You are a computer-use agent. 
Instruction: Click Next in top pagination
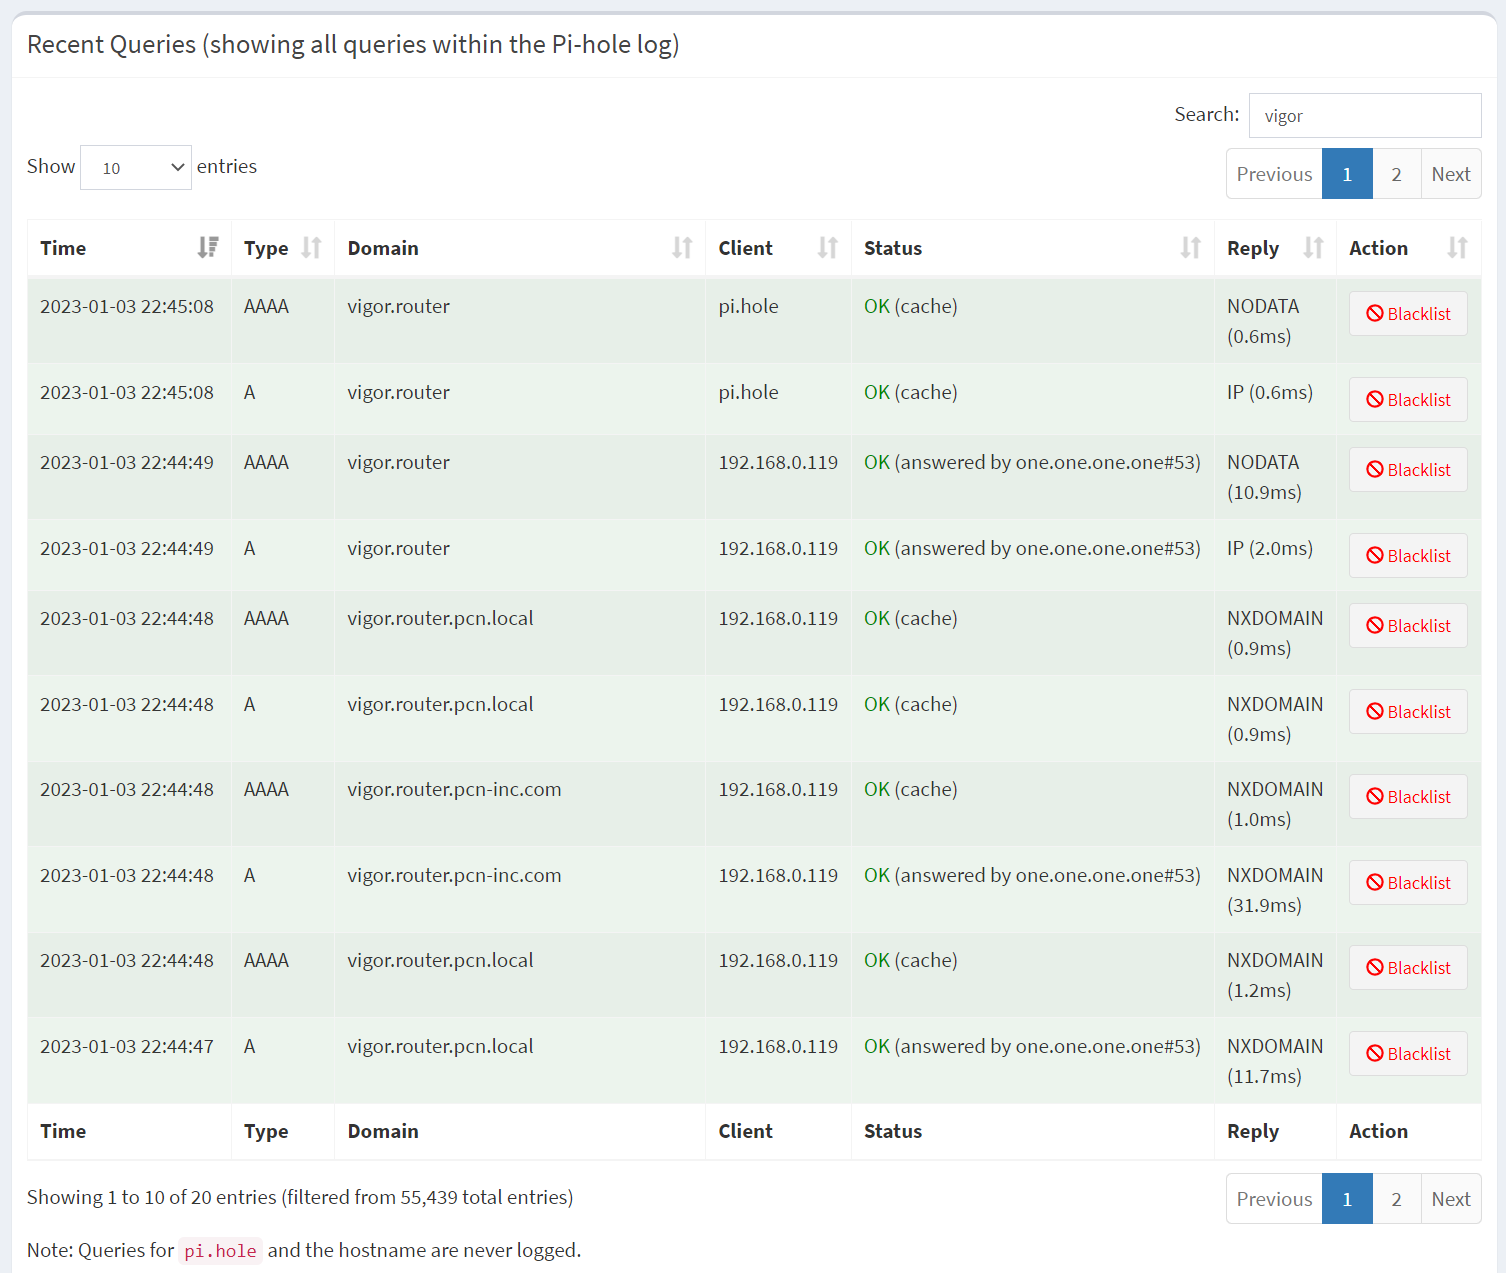click(x=1451, y=174)
